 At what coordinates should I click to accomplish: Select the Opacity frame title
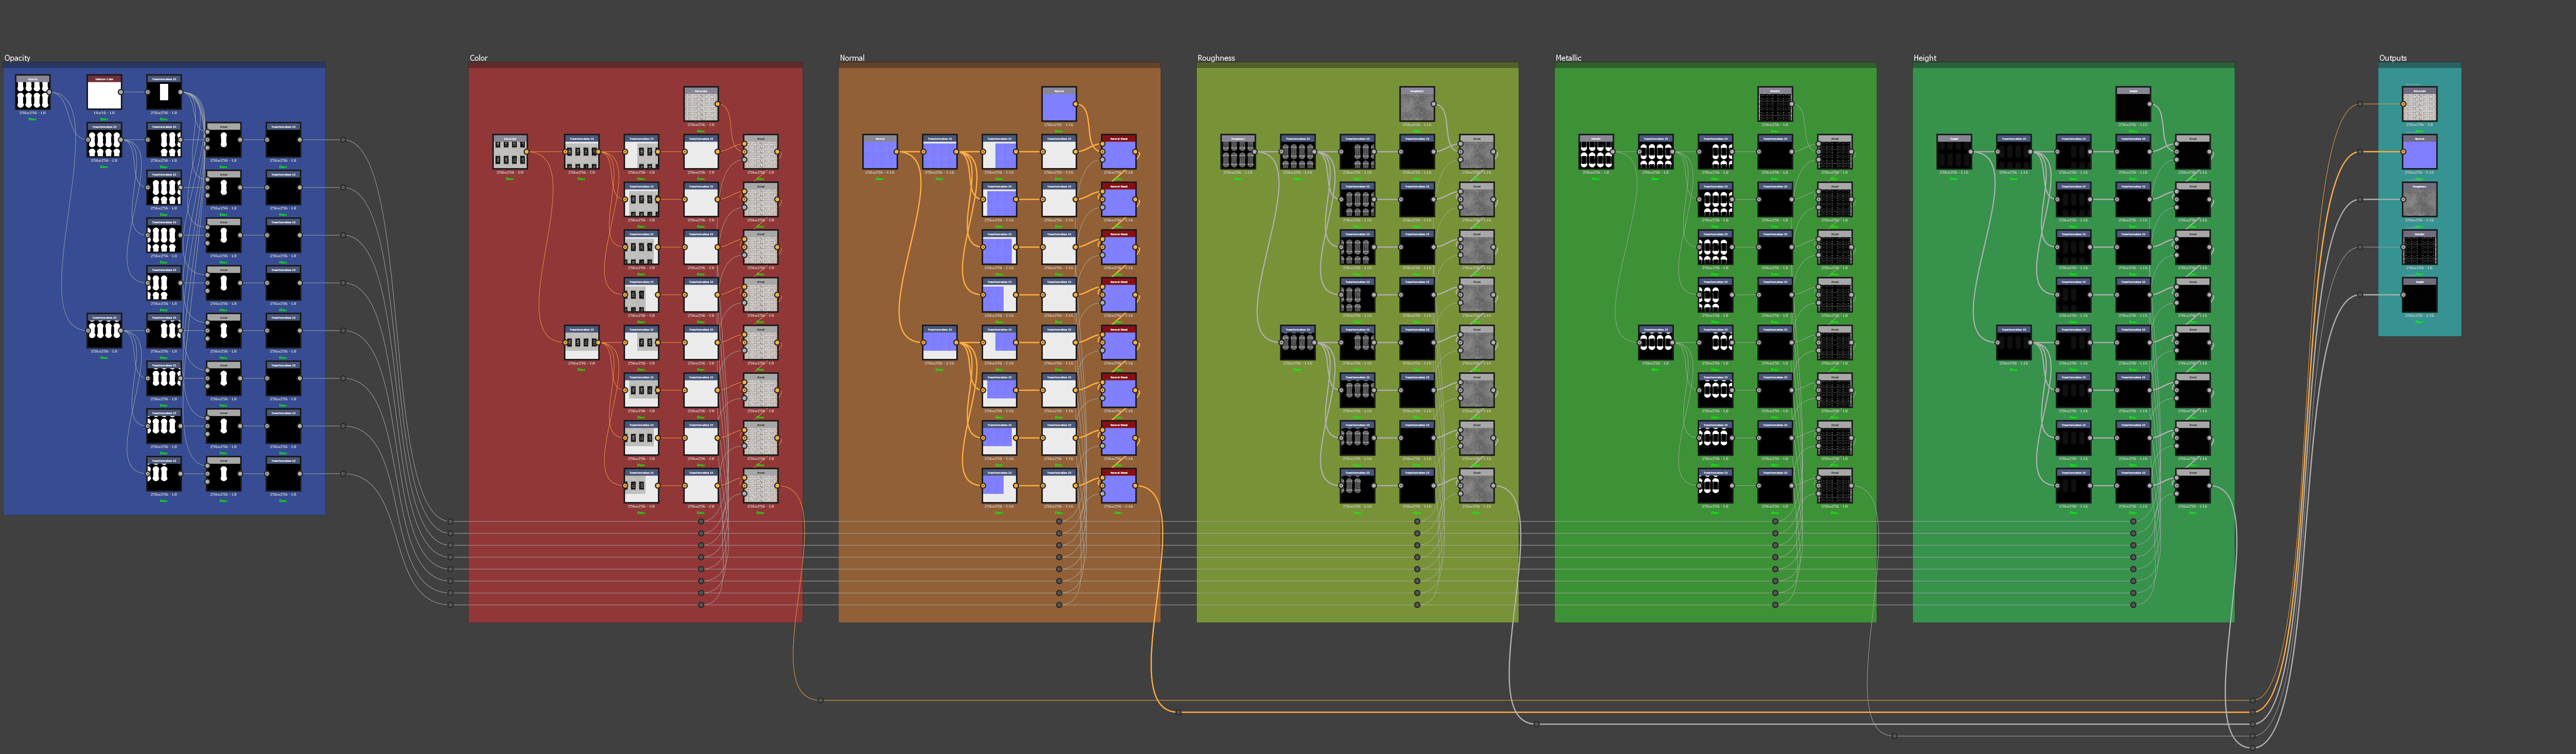click(18, 58)
